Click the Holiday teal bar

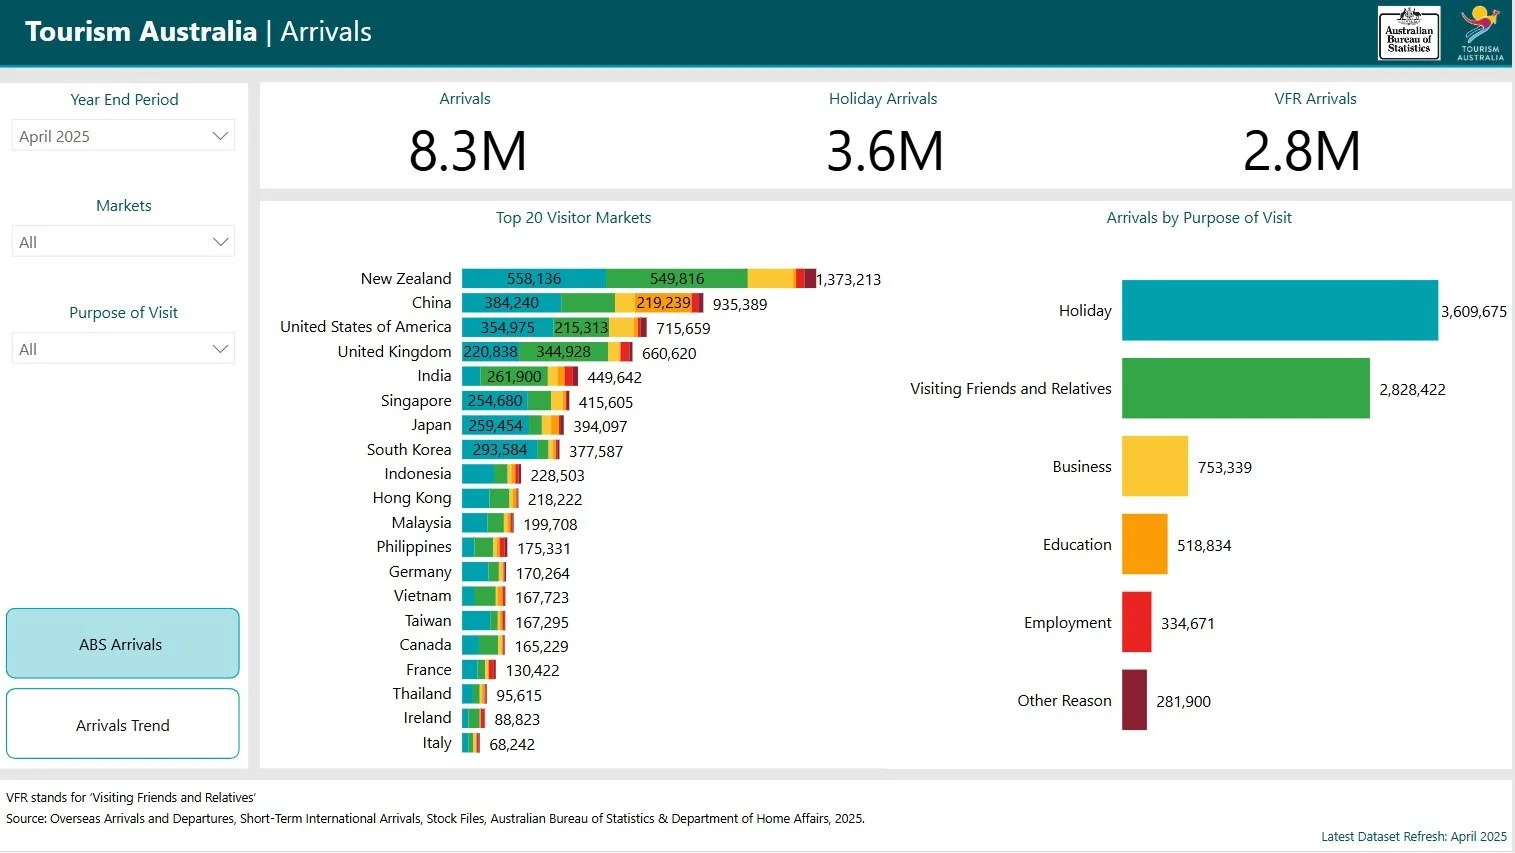(x=1280, y=310)
